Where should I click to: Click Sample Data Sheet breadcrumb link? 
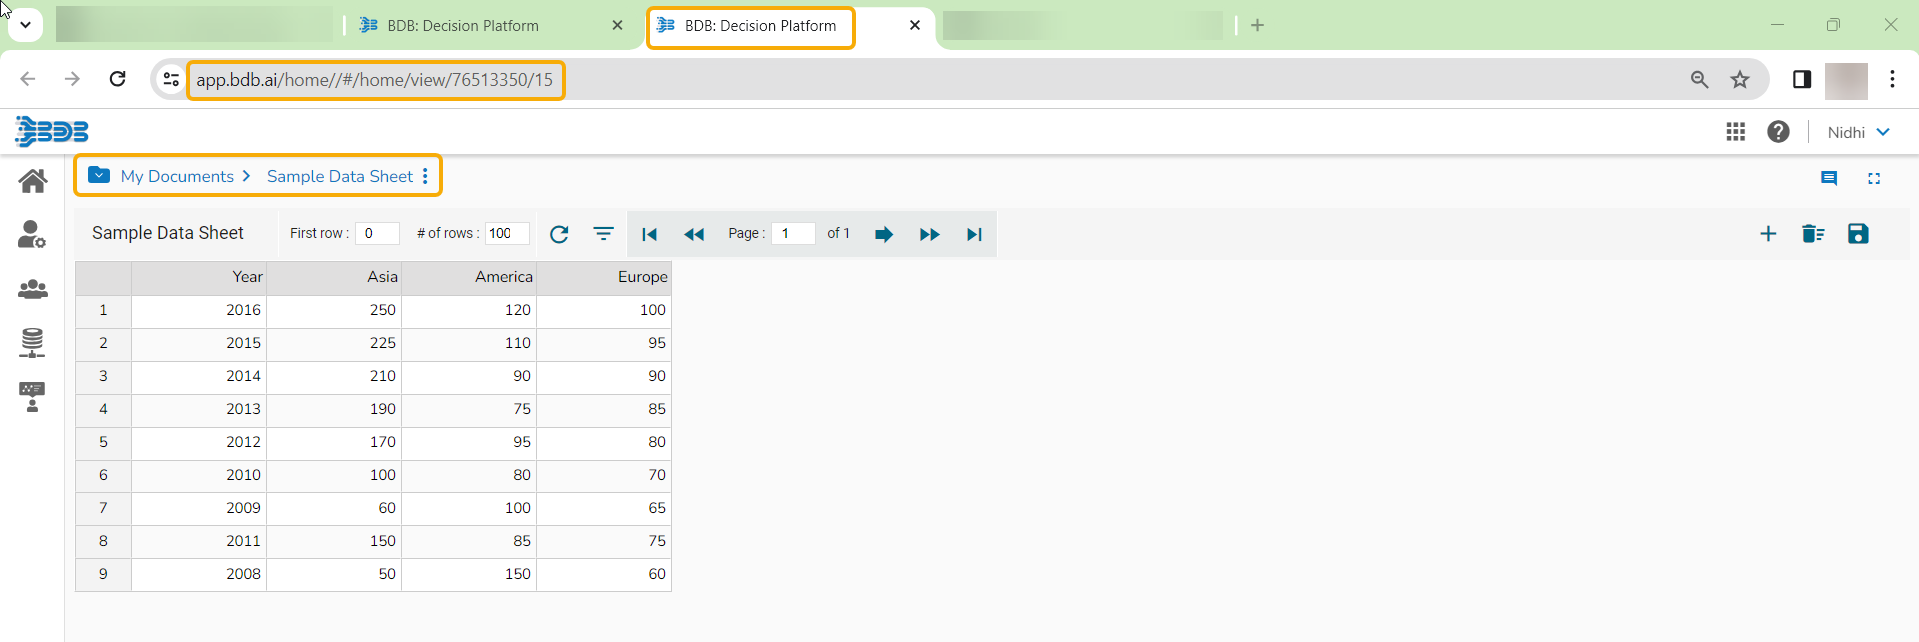[x=339, y=176]
